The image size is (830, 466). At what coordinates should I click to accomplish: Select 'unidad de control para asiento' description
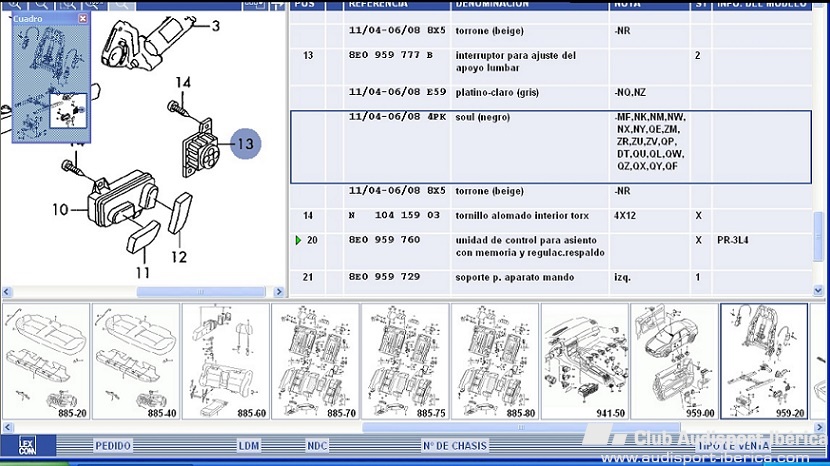pyautogui.click(x=530, y=246)
